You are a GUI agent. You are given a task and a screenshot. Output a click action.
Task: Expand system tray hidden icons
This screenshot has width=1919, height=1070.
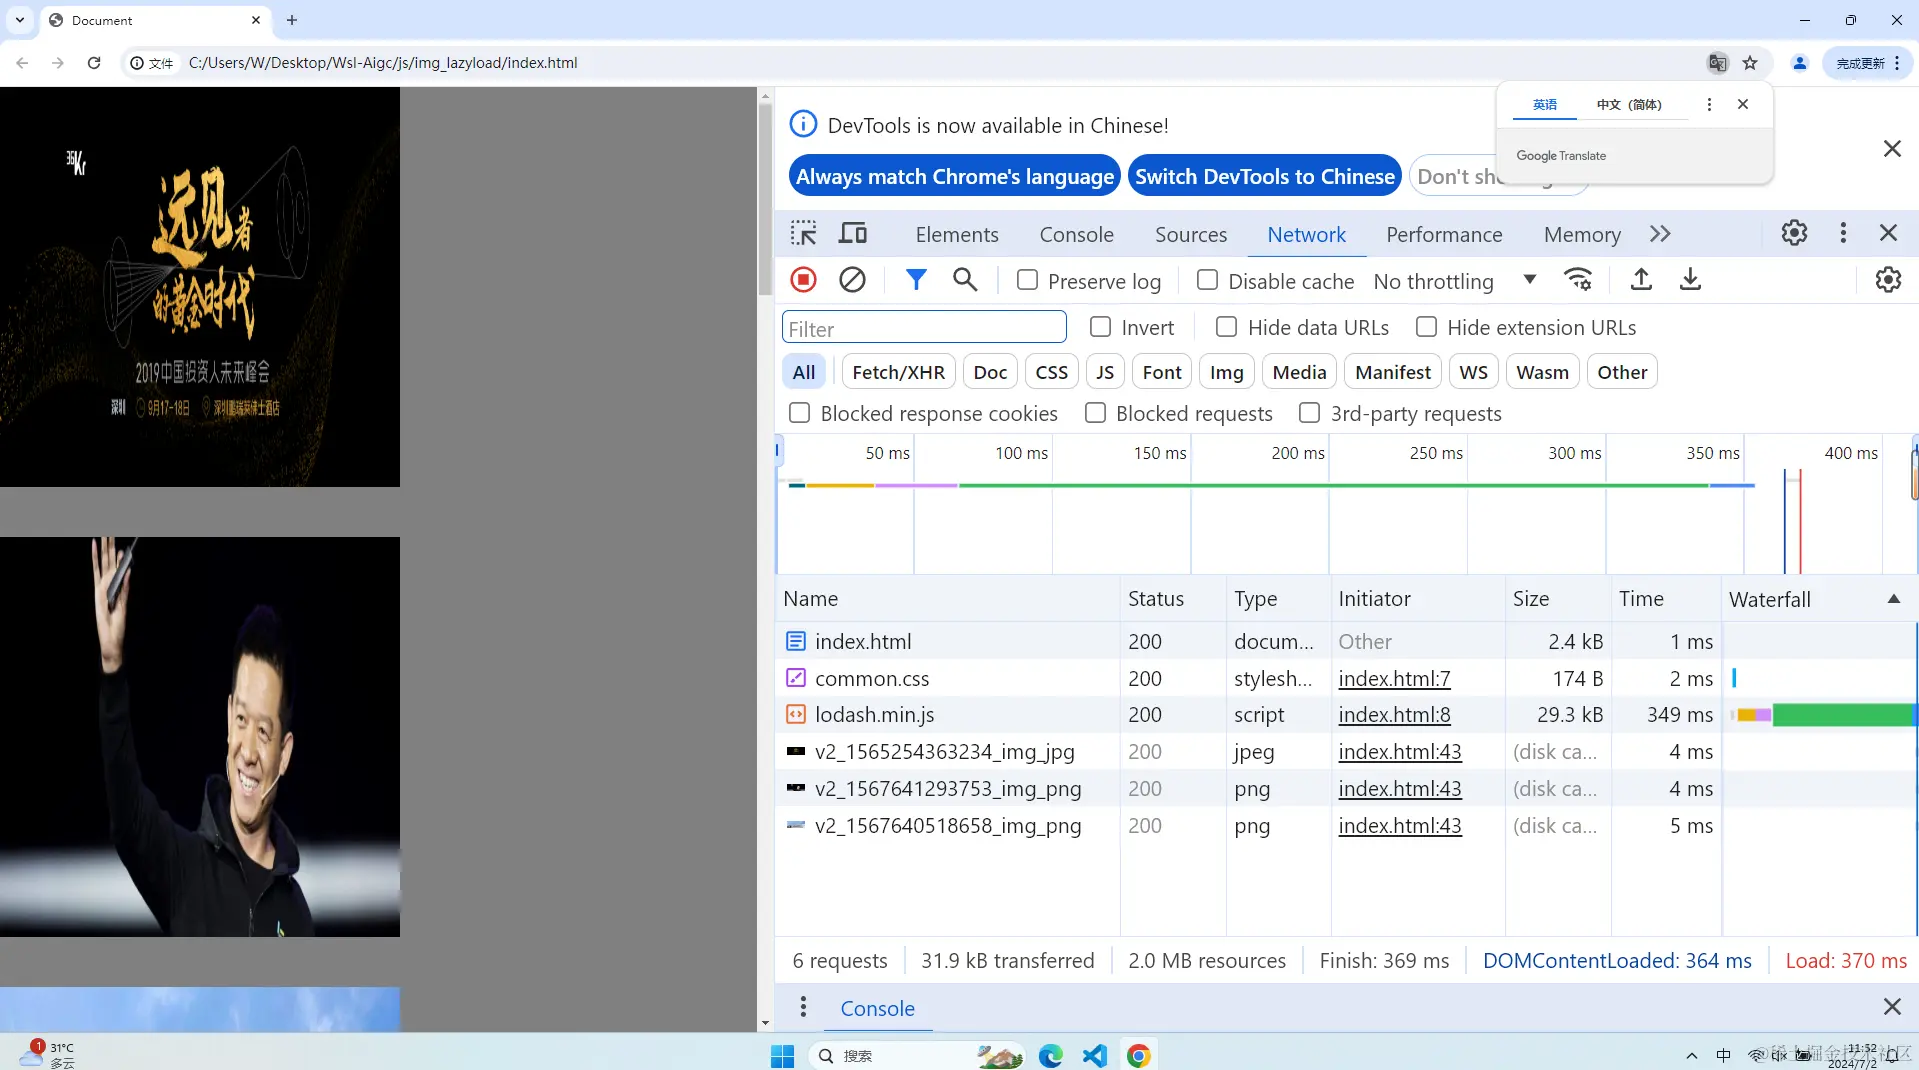(x=1691, y=1055)
